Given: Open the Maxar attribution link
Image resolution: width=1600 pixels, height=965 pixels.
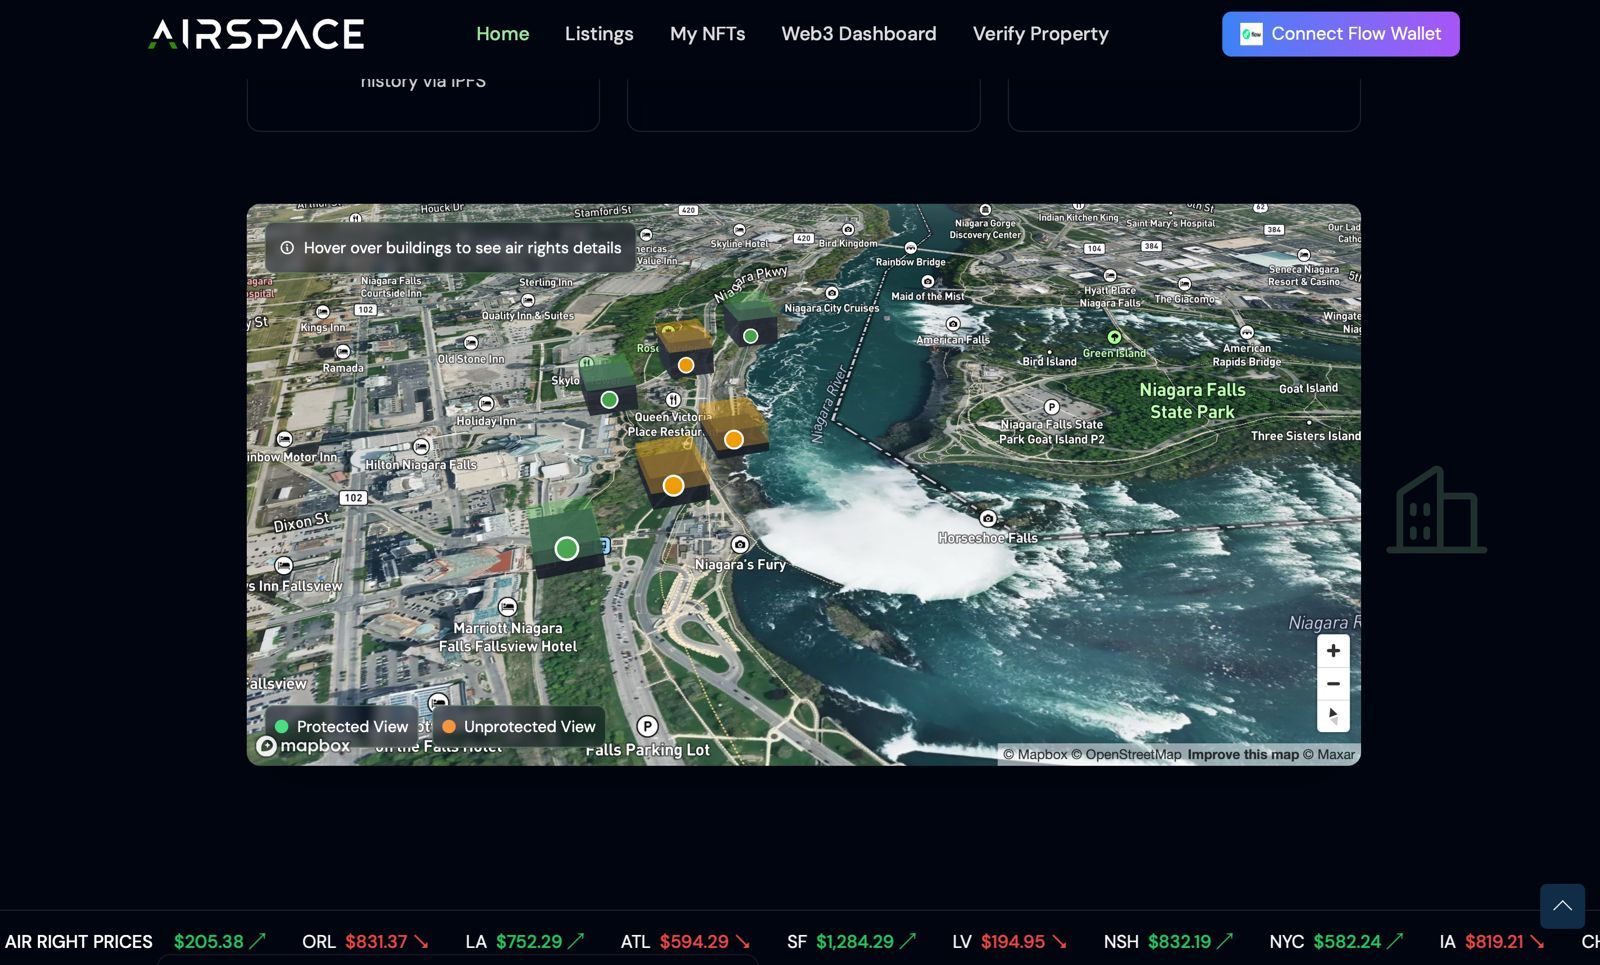Looking at the screenshot, I should [1329, 755].
